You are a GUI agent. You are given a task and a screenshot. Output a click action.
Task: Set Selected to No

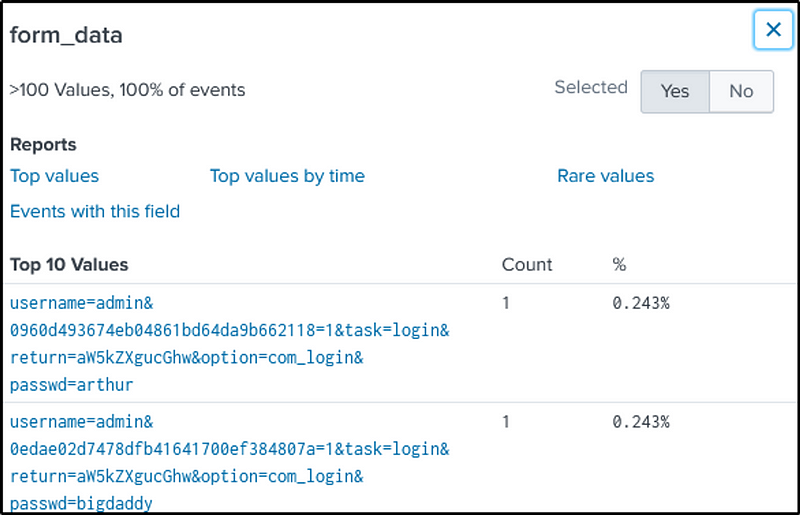point(741,91)
